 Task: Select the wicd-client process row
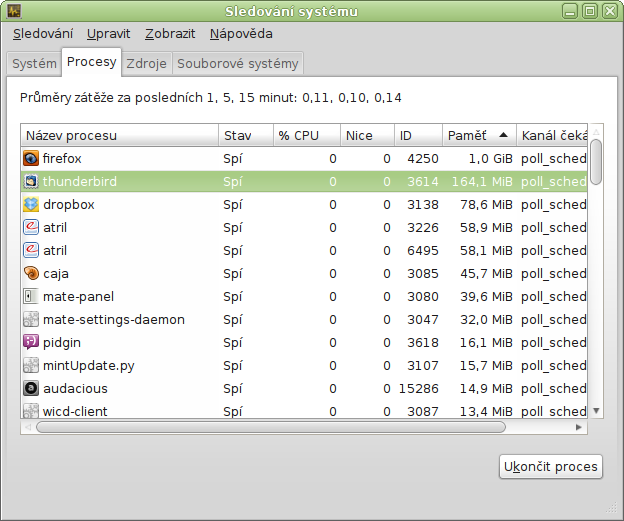click(x=300, y=410)
